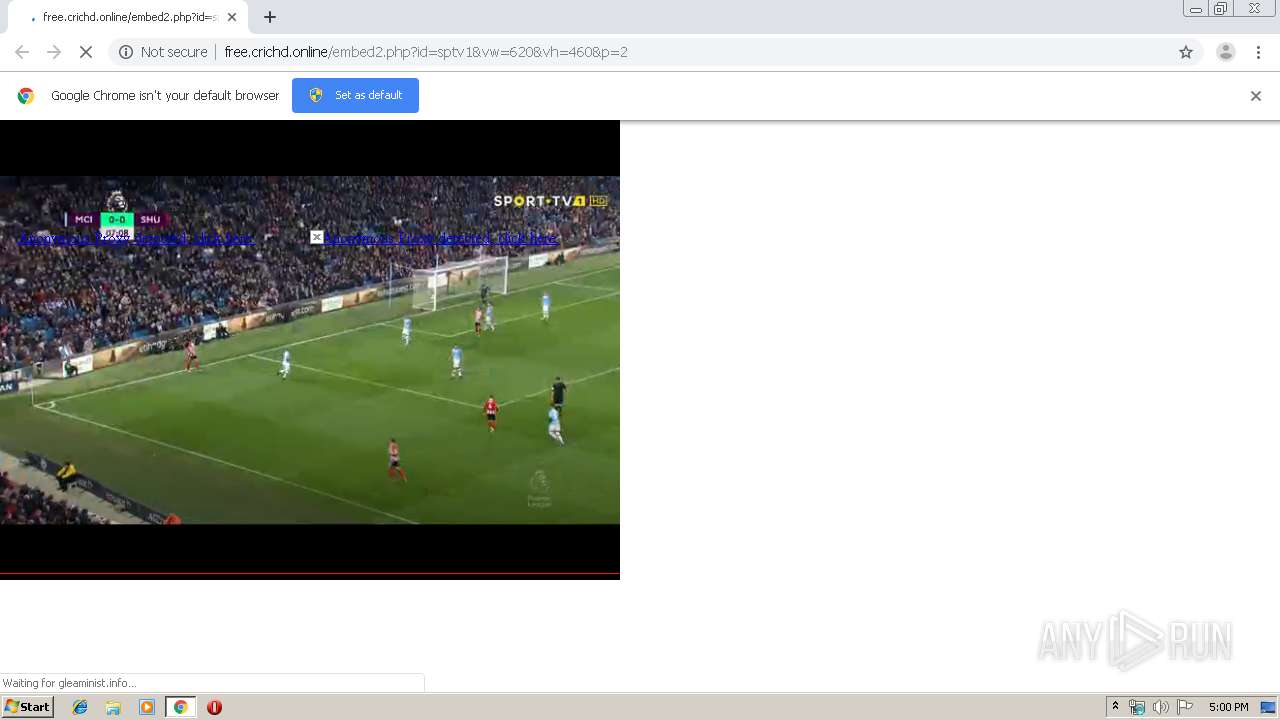Open Windows Media Player from taskbar
This screenshot has width=1280, height=720.
tap(147, 707)
